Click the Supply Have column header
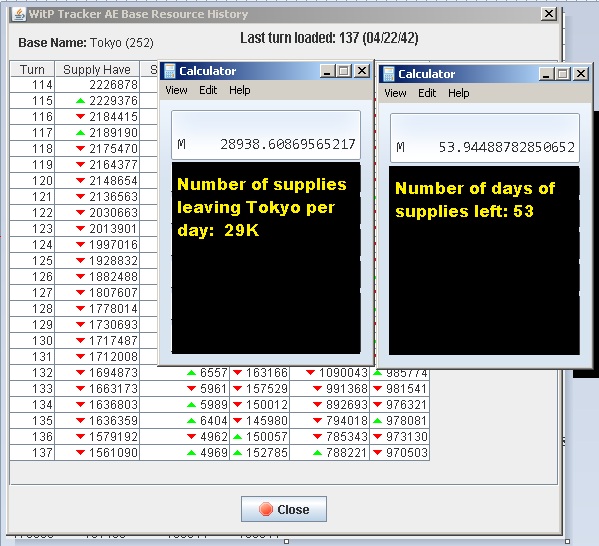Image resolution: width=599 pixels, height=546 pixels. (x=97, y=70)
